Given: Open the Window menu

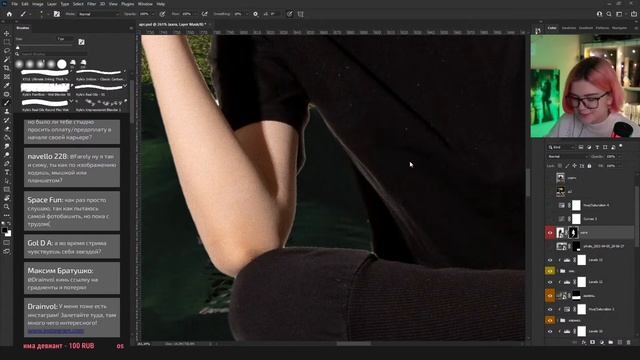Looking at the screenshot, I should 145,4.
